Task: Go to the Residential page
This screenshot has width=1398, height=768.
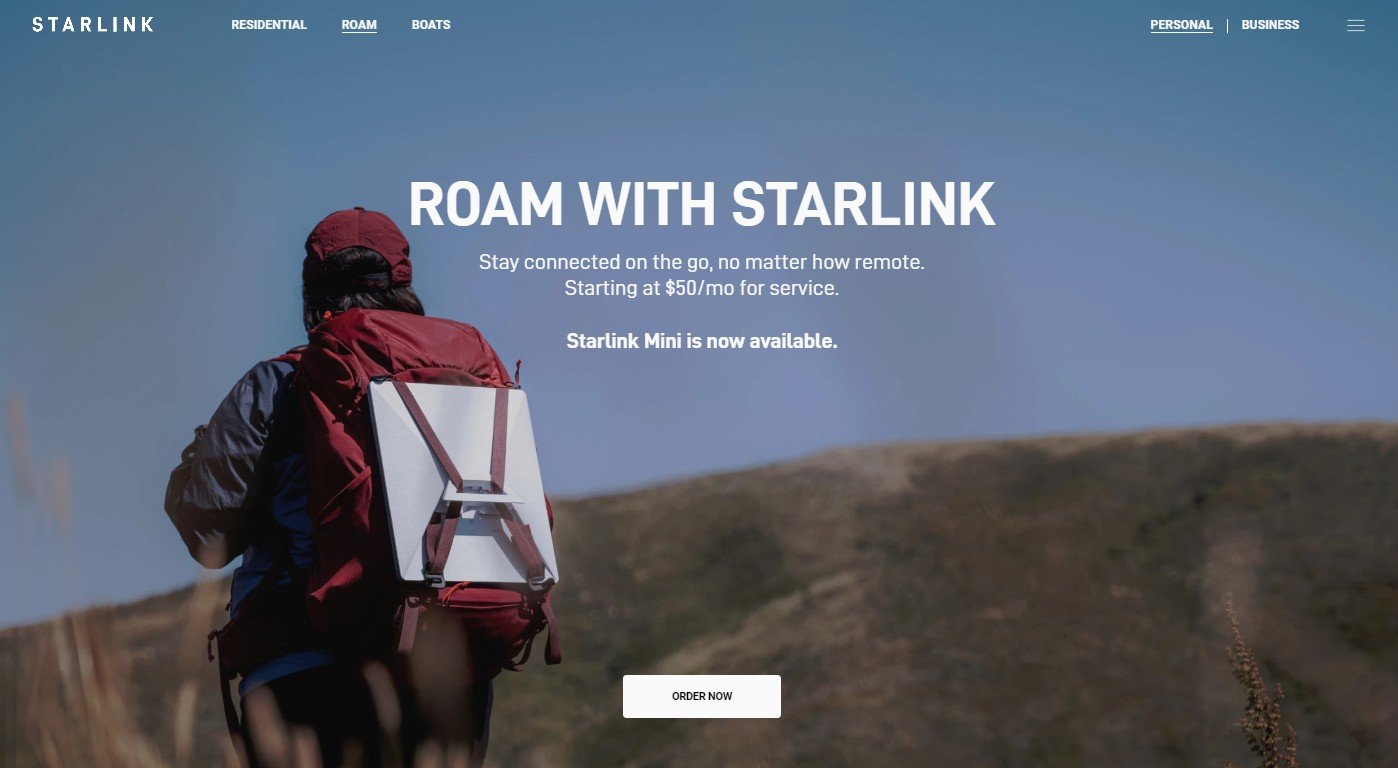Action: [x=269, y=25]
